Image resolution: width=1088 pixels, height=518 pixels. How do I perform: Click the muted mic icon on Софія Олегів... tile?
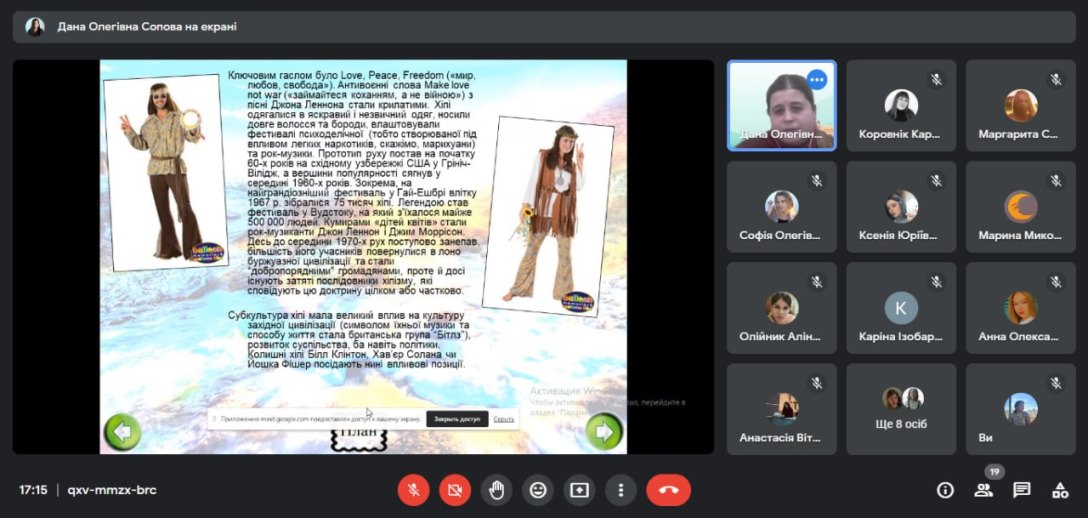point(817,181)
